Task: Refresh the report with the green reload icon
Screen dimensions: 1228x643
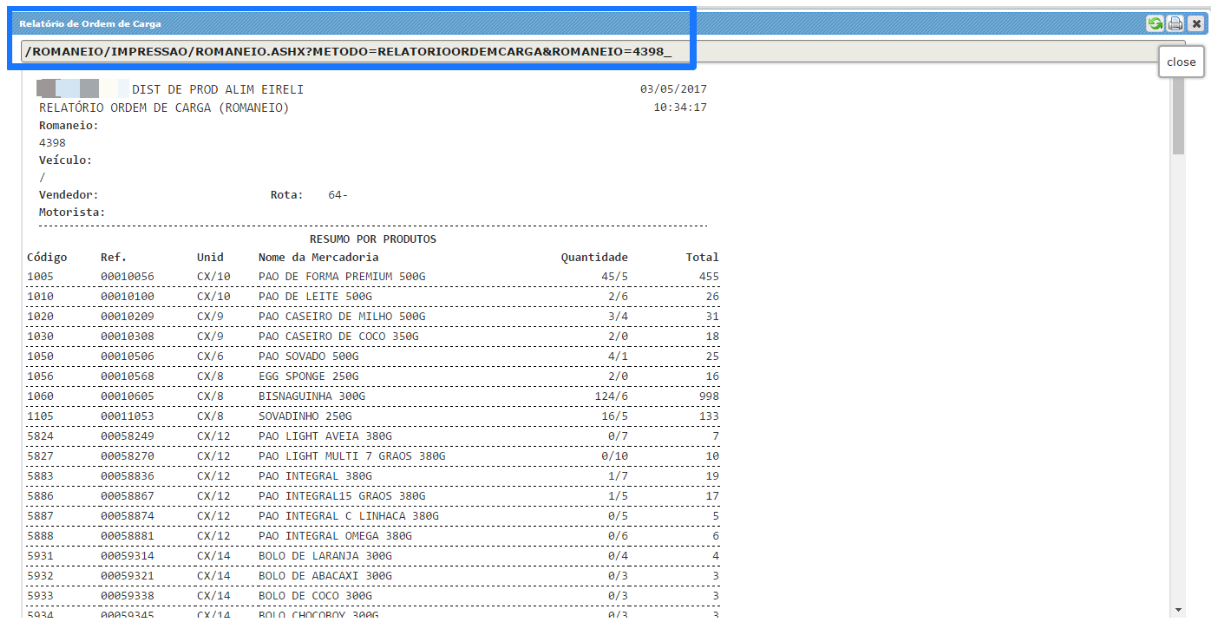Action: pyautogui.click(x=1156, y=23)
